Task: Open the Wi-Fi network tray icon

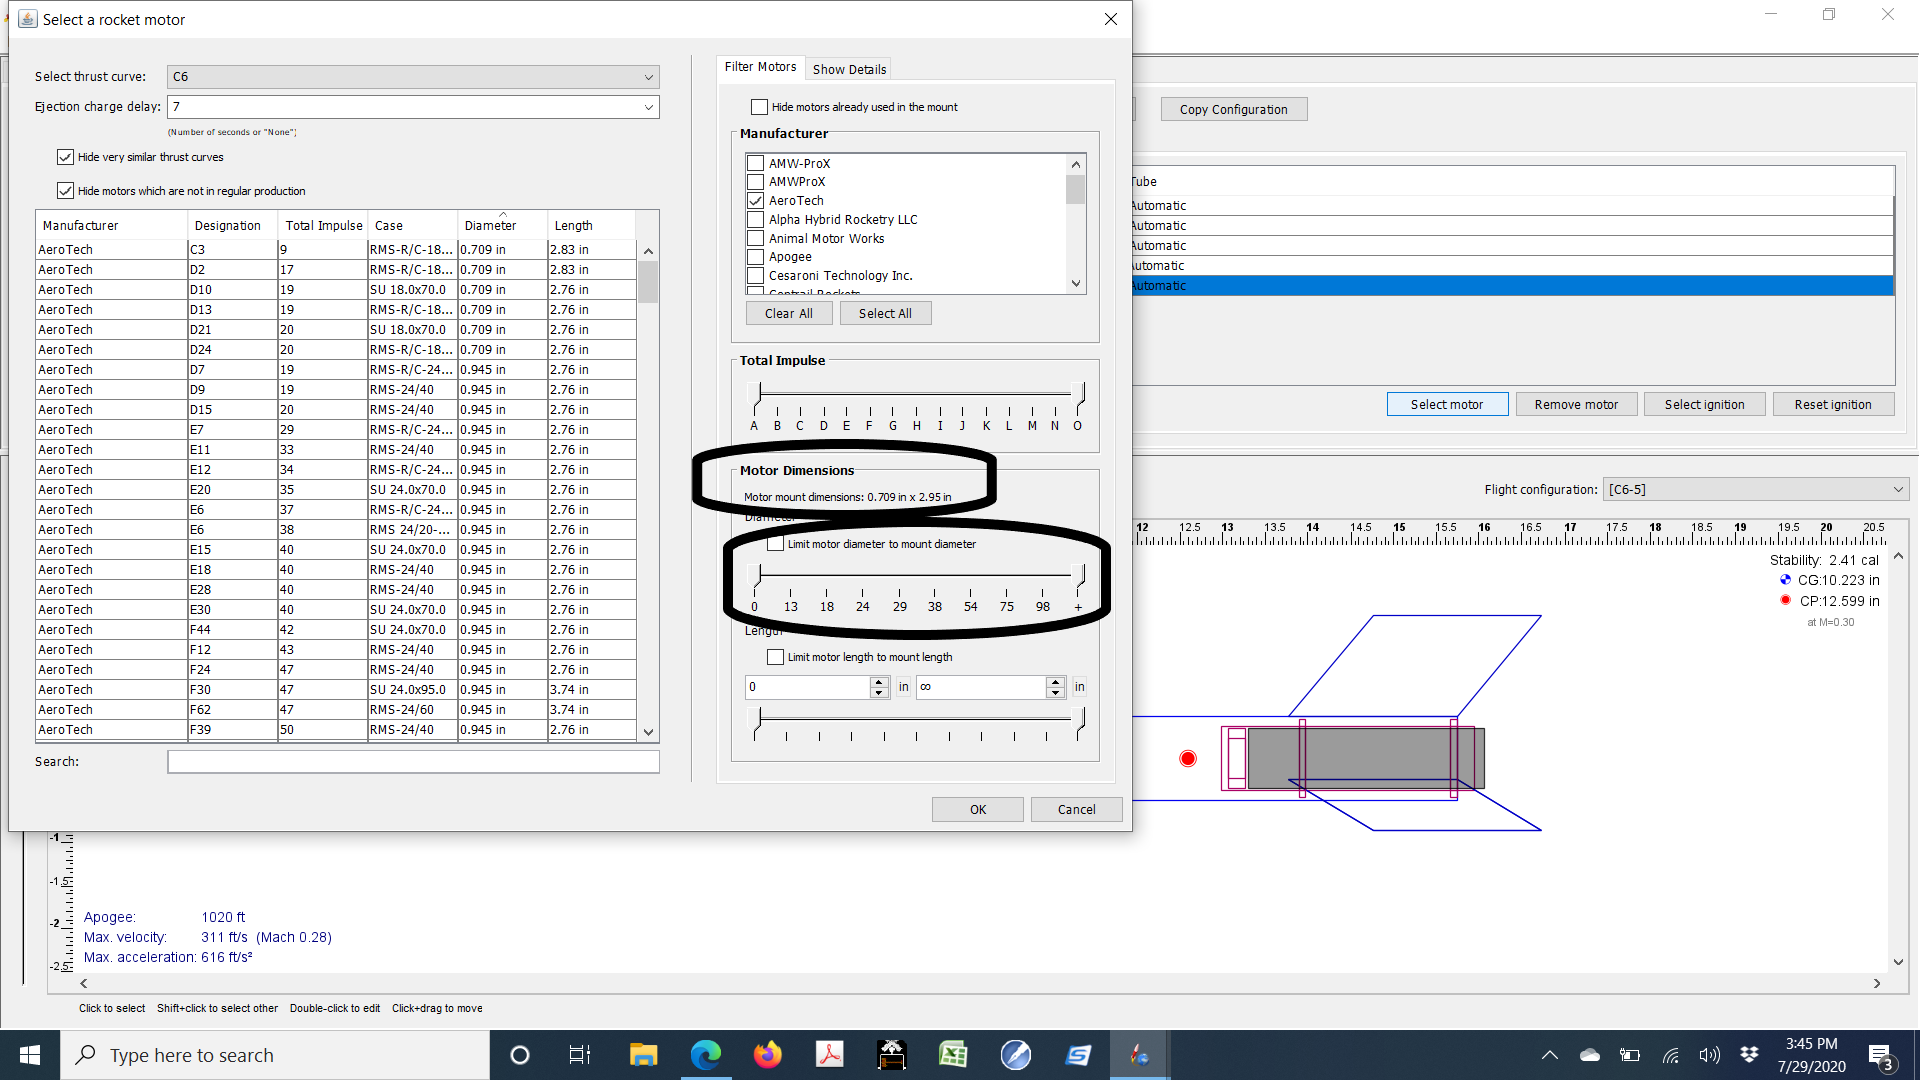Action: [1670, 1055]
